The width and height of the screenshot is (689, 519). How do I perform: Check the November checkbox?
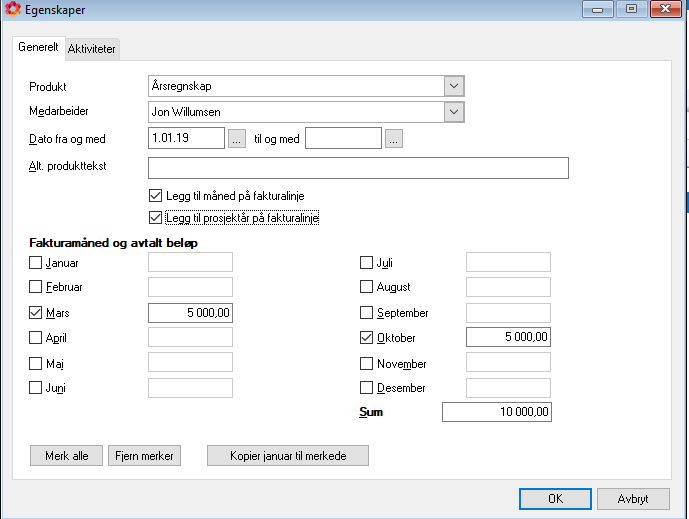coord(366,363)
